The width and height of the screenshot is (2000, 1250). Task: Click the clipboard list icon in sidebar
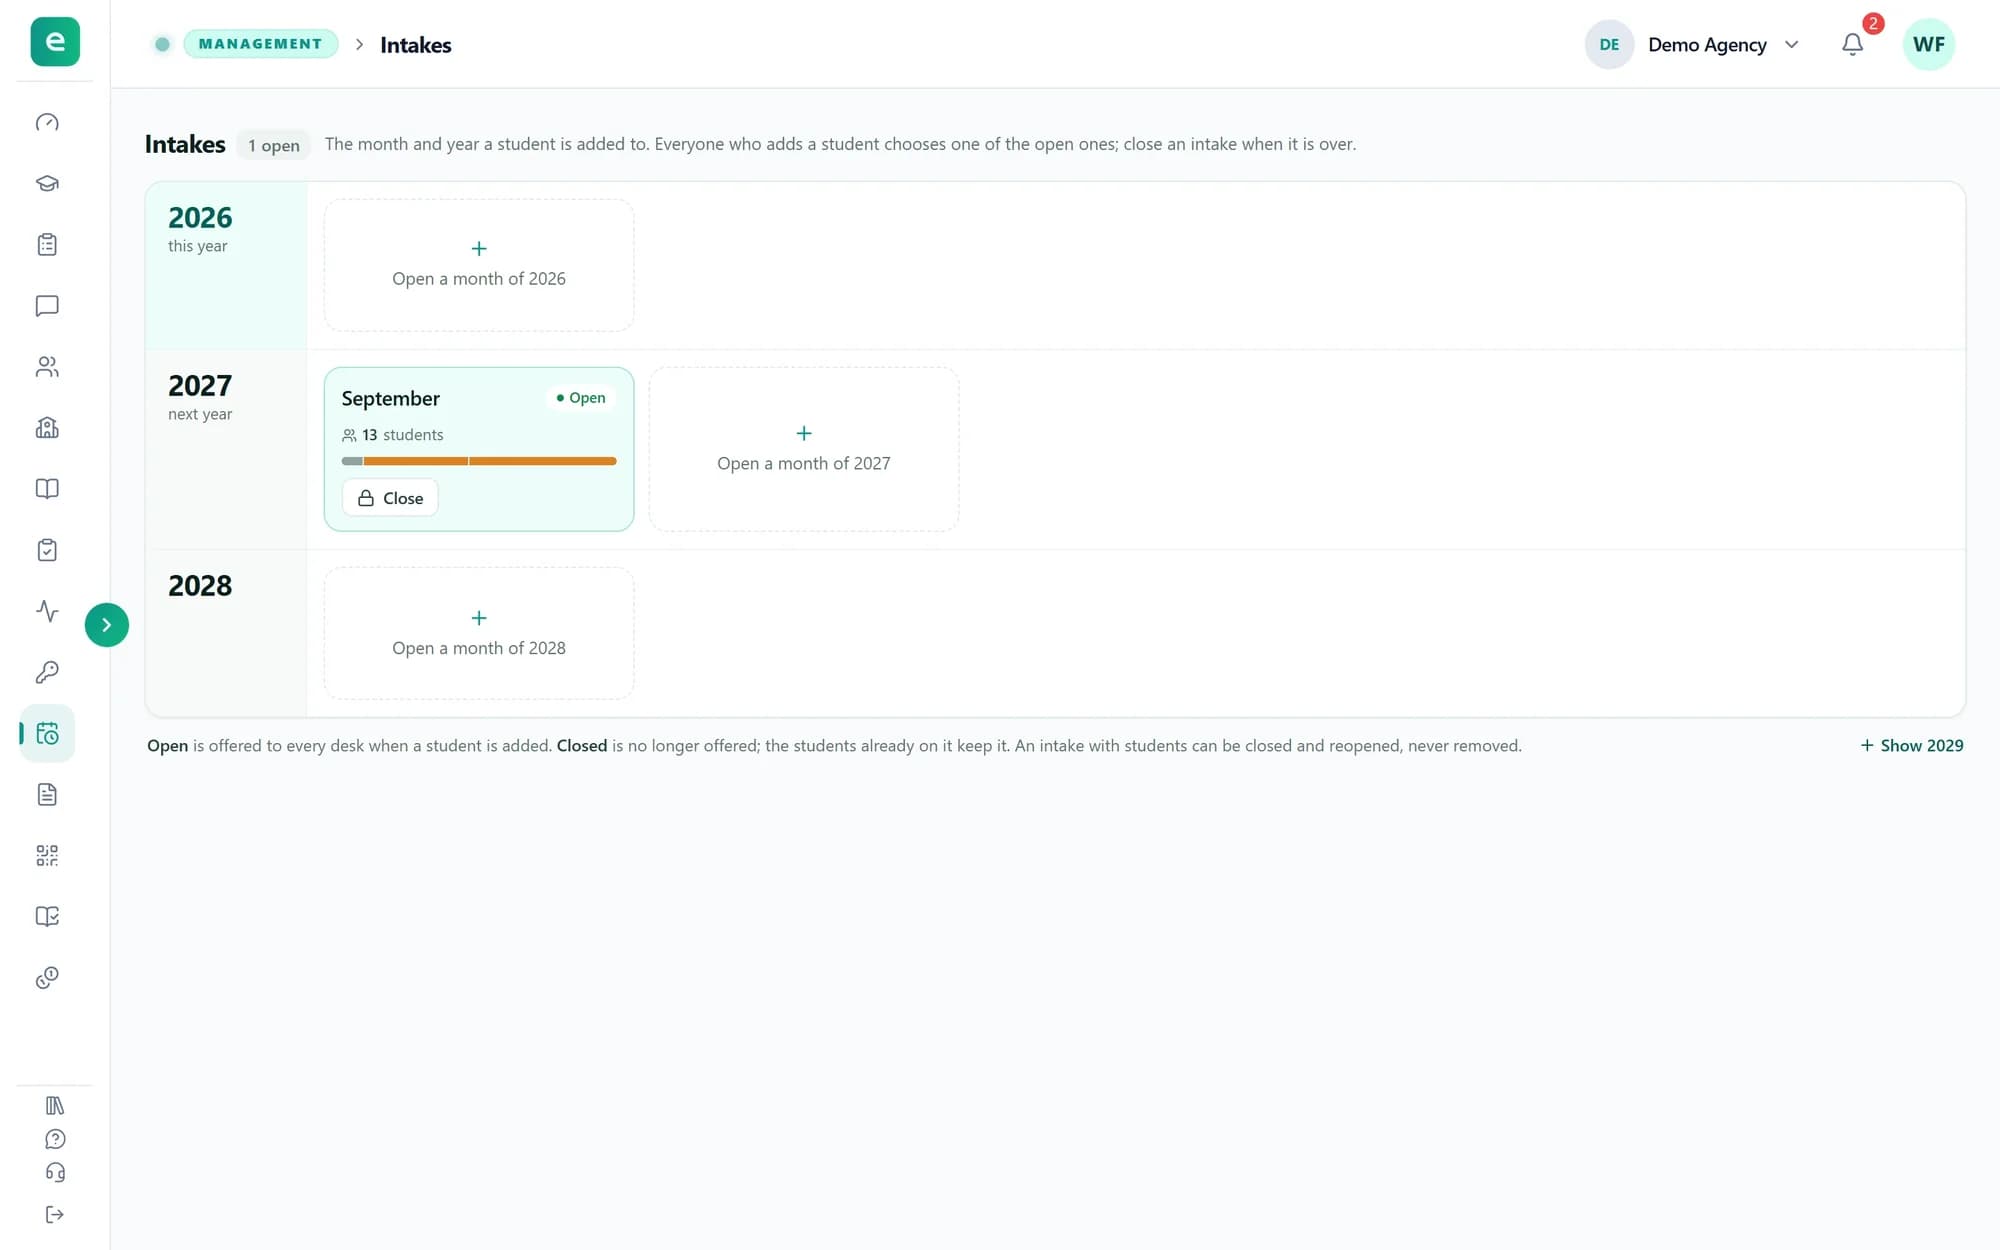pyautogui.click(x=47, y=245)
